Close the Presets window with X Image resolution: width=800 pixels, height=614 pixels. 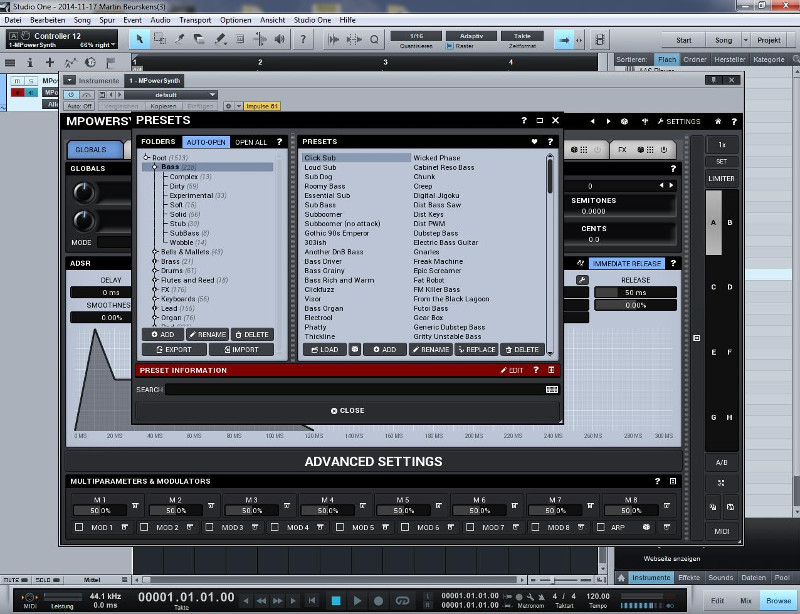[555, 120]
